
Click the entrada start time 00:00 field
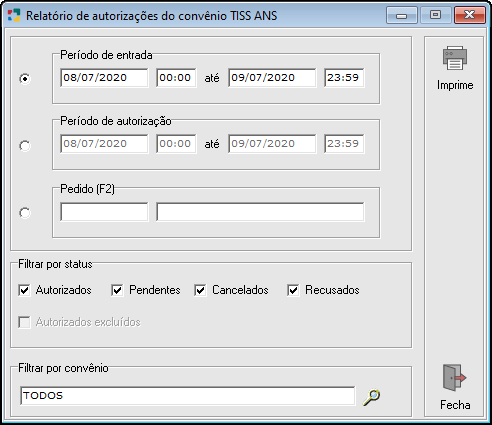coord(176,78)
